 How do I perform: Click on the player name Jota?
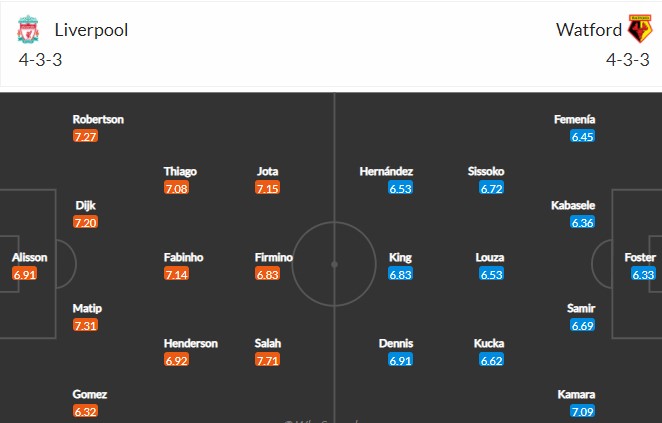(267, 171)
